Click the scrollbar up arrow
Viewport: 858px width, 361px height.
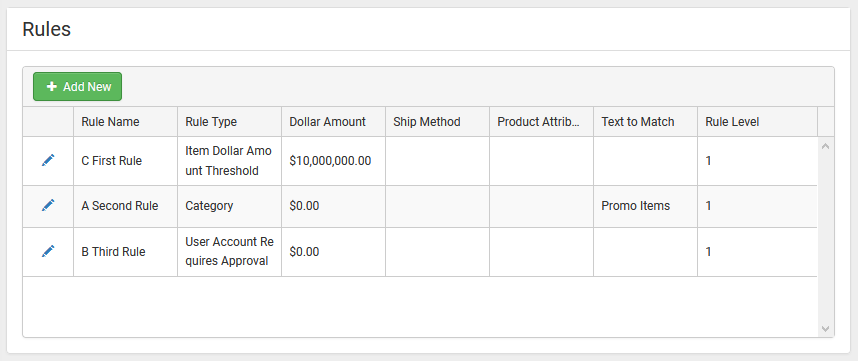pyautogui.click(x=826, y=146)
